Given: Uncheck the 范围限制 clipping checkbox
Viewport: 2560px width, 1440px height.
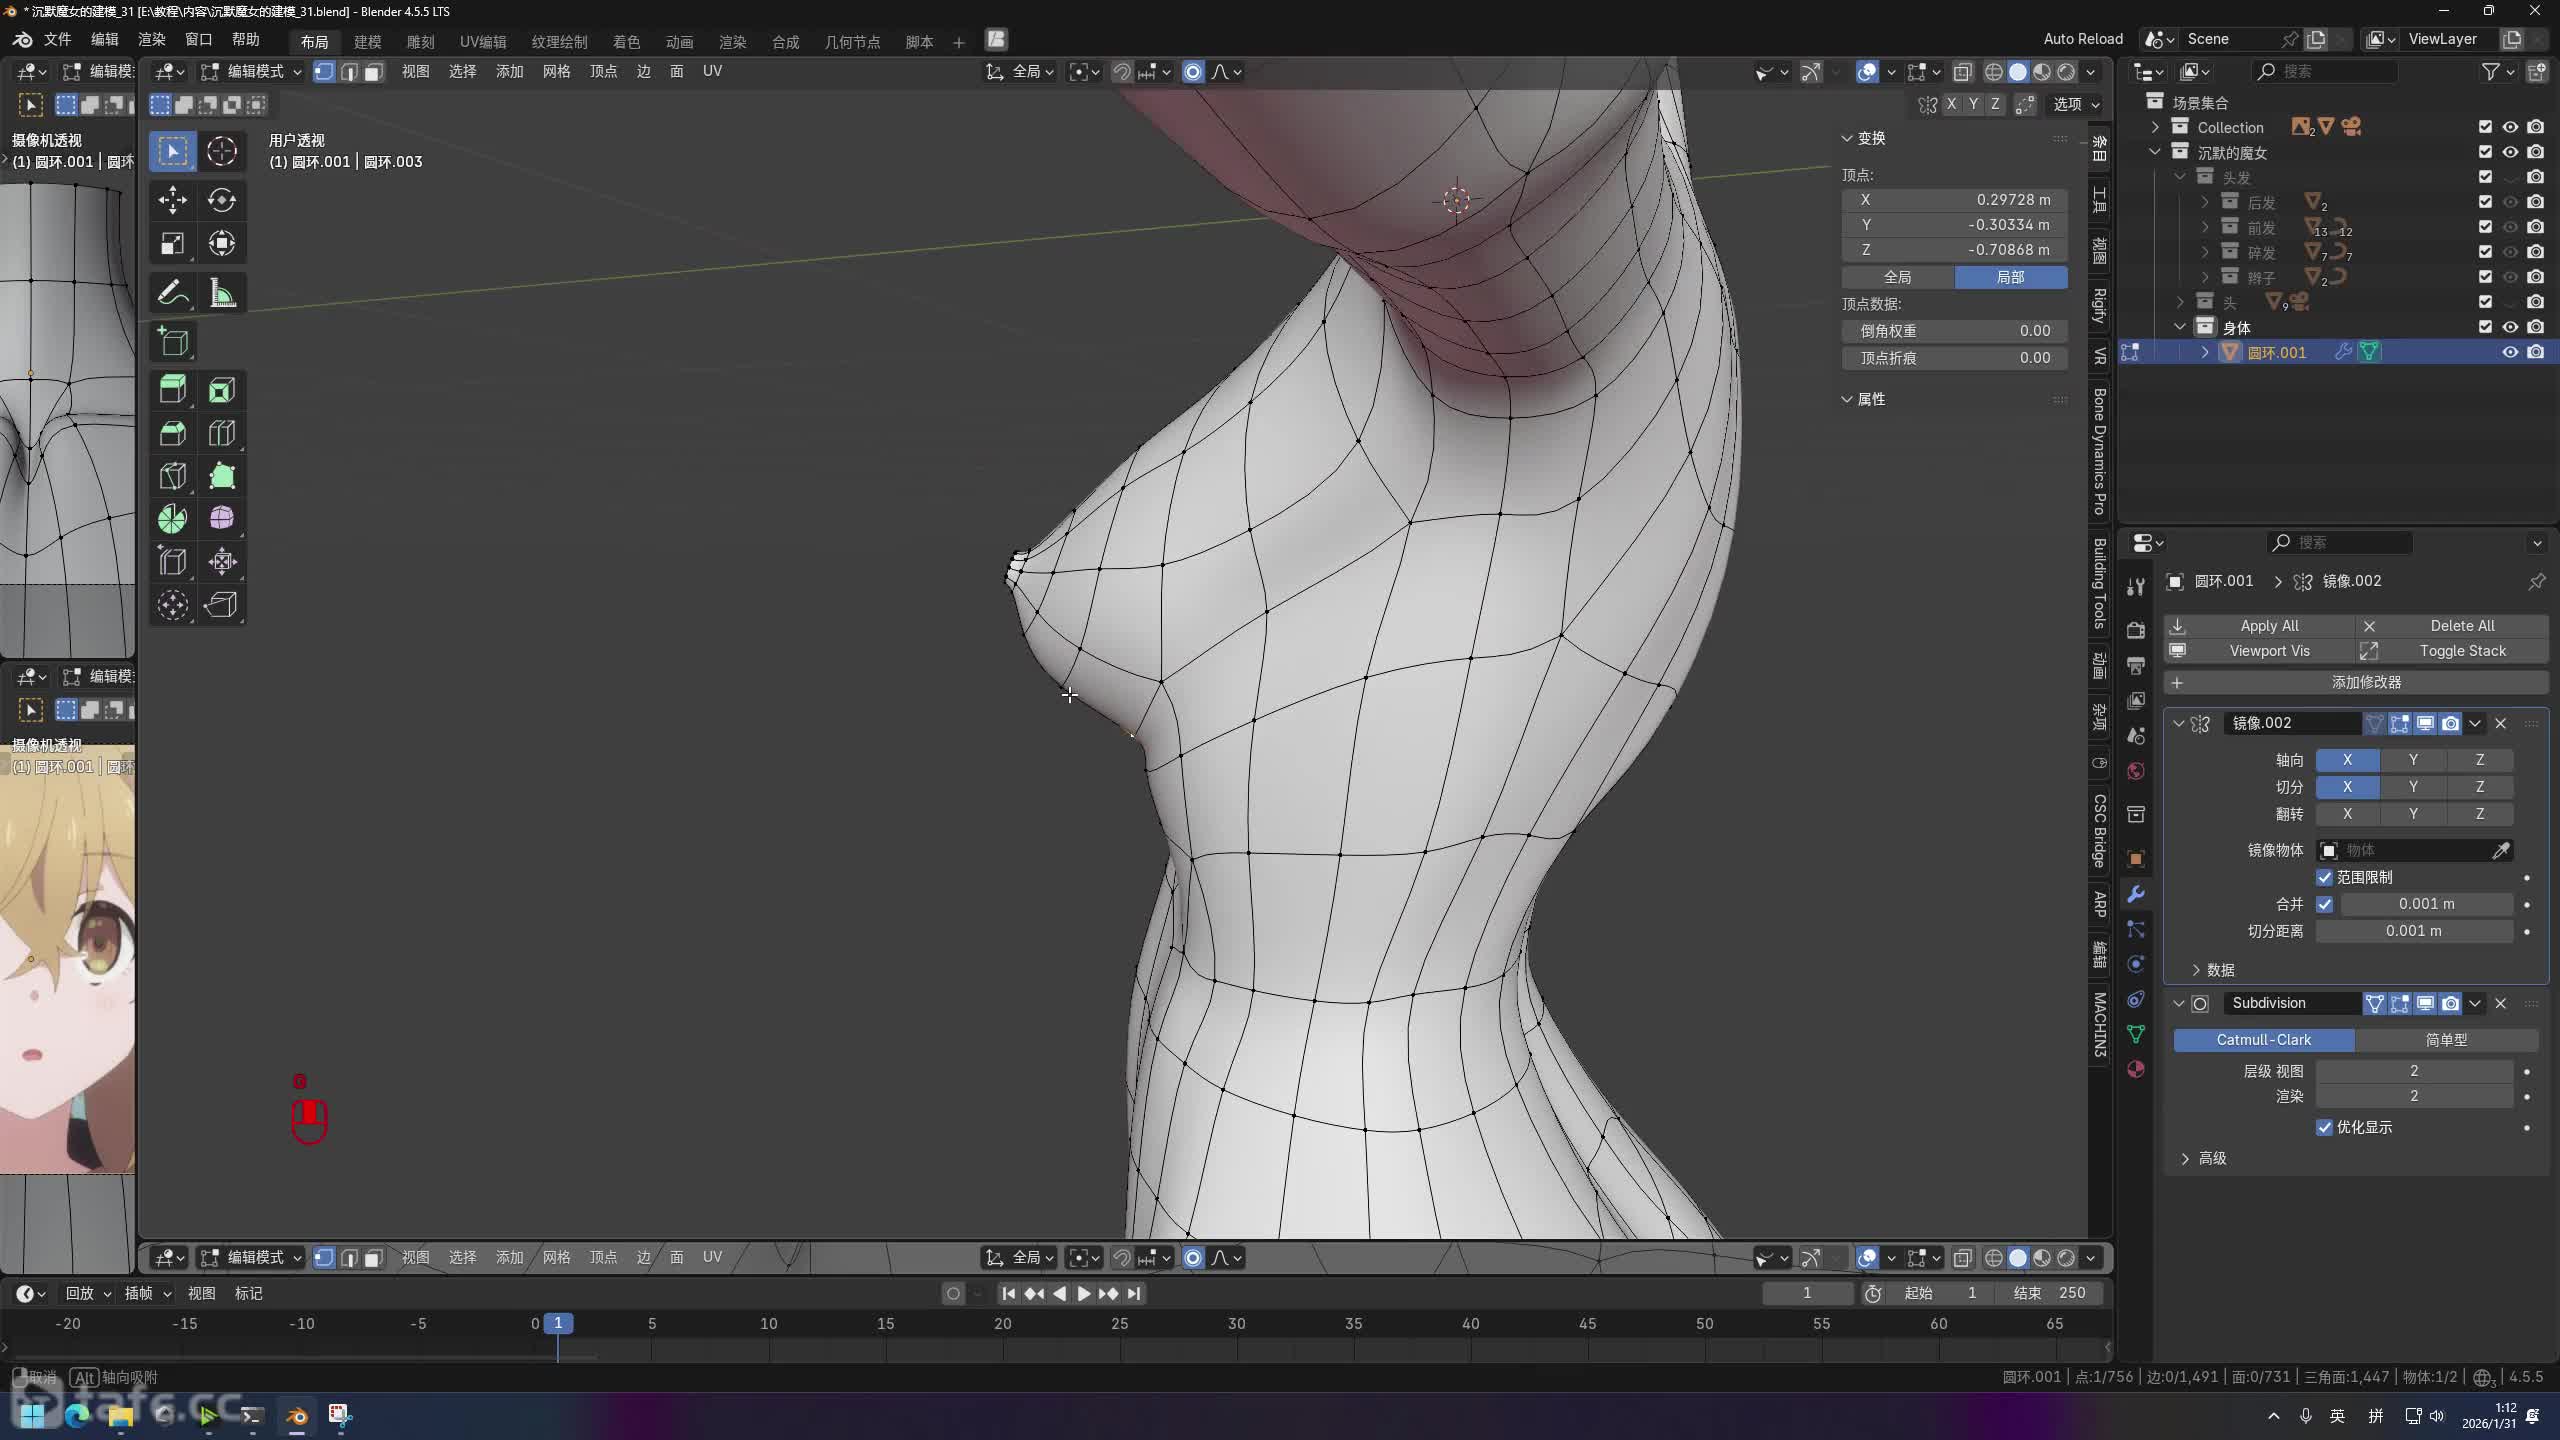Looking at the screenshot, I should click(2324, 877).
